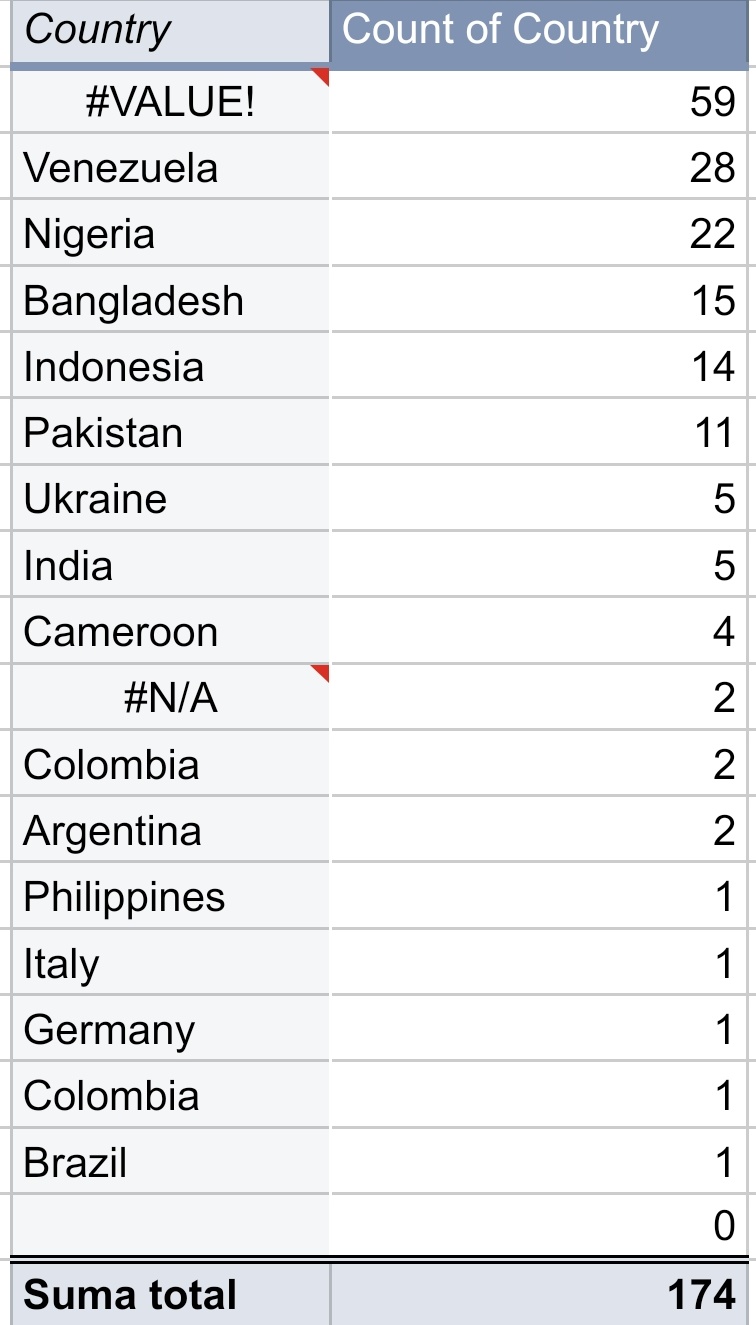Select the Indonesia count cell showing 14

click(540, 365)
